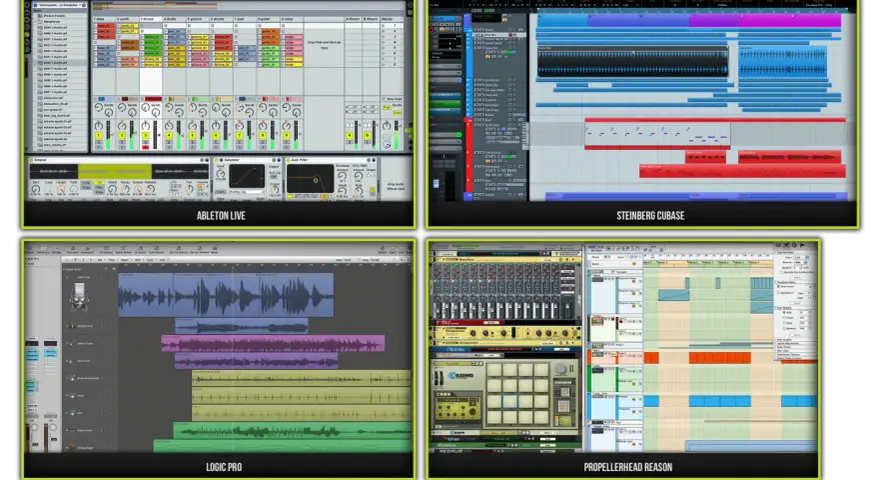The image size is (880, 480).
Task: Toggle Ableton track 6 activator button
Action: [216, 135]
